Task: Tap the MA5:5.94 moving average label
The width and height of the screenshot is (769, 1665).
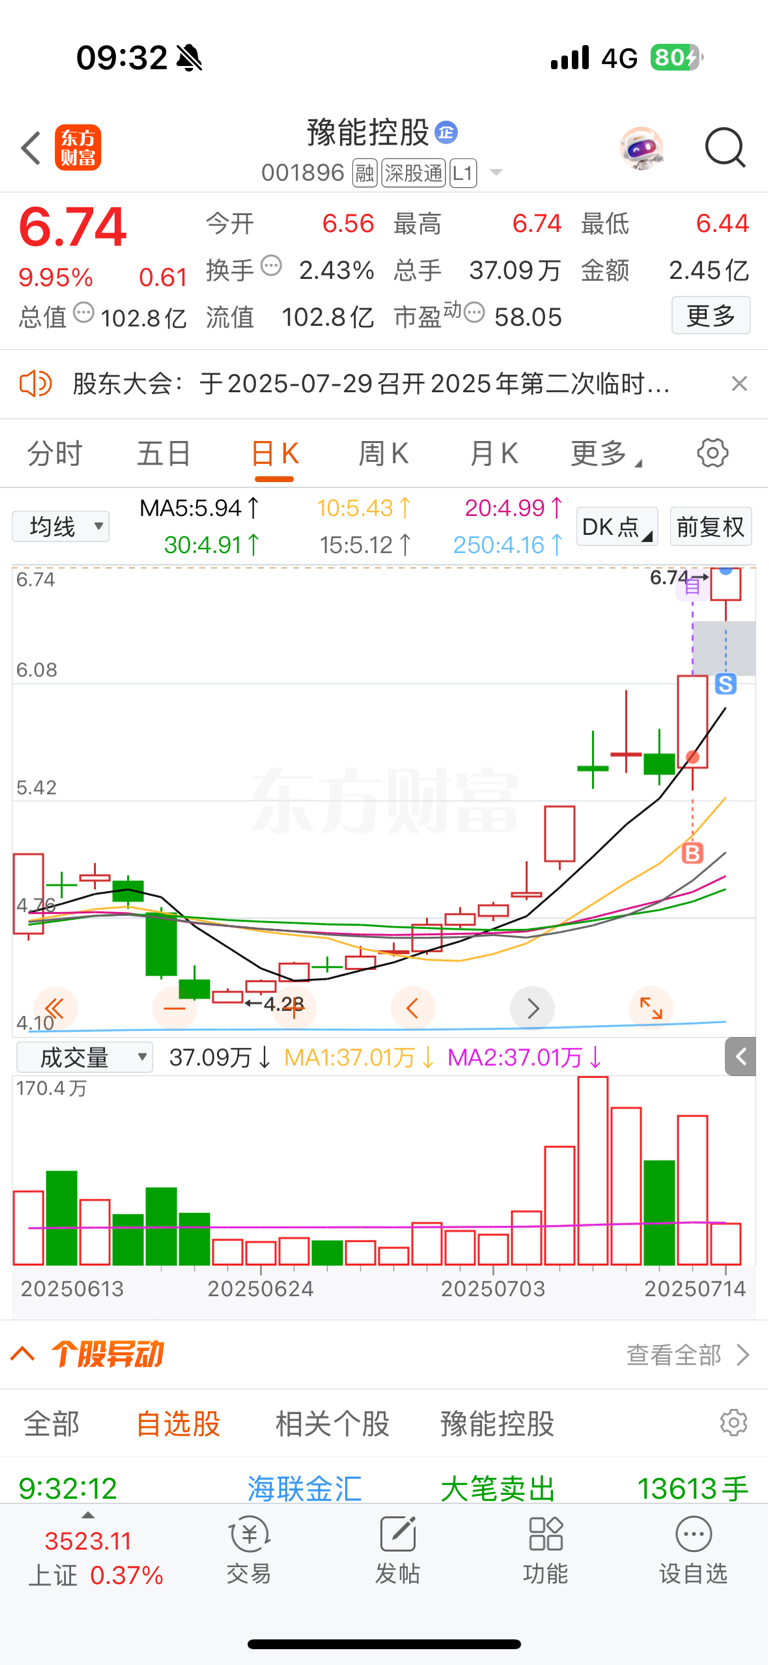Action: pos(200,508)
